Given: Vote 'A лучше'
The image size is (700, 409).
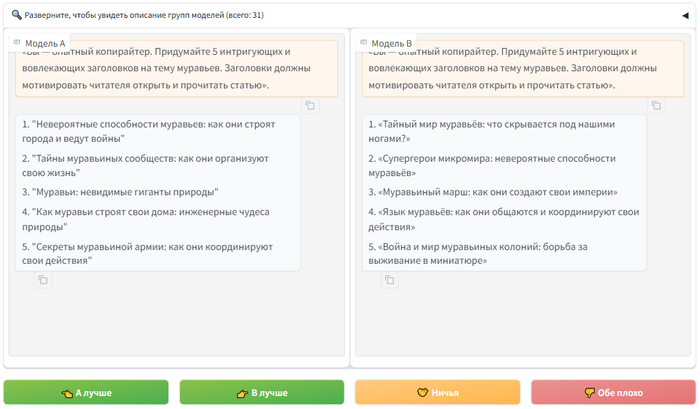Looking at the screenshot, I should pyautogui.click(x=86, y=392).
